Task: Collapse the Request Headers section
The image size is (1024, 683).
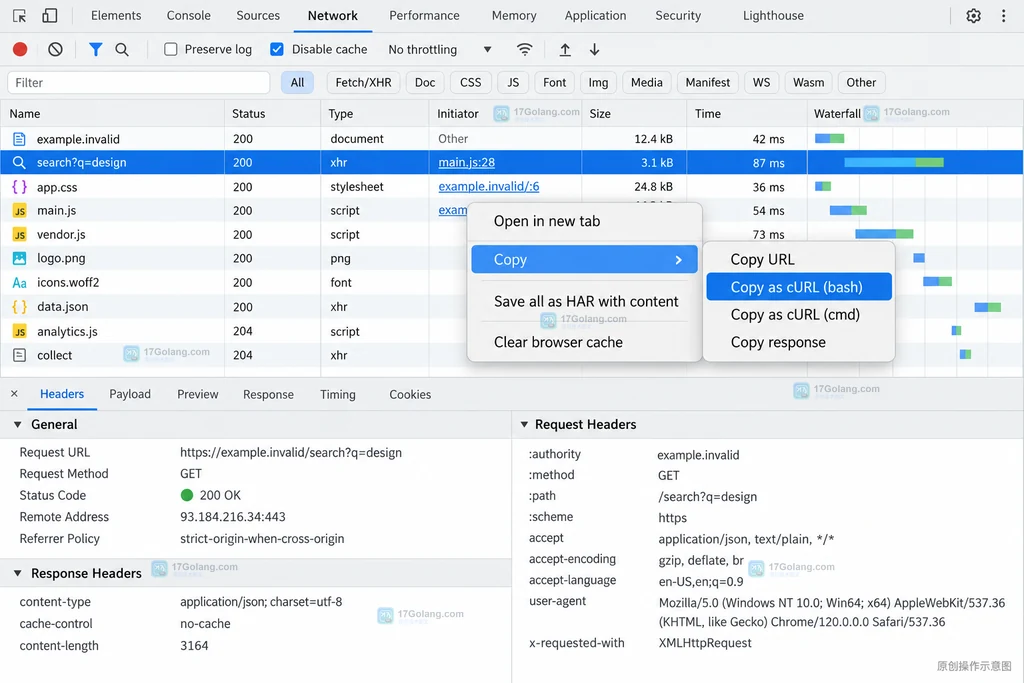Action: [x=524, y=424]
